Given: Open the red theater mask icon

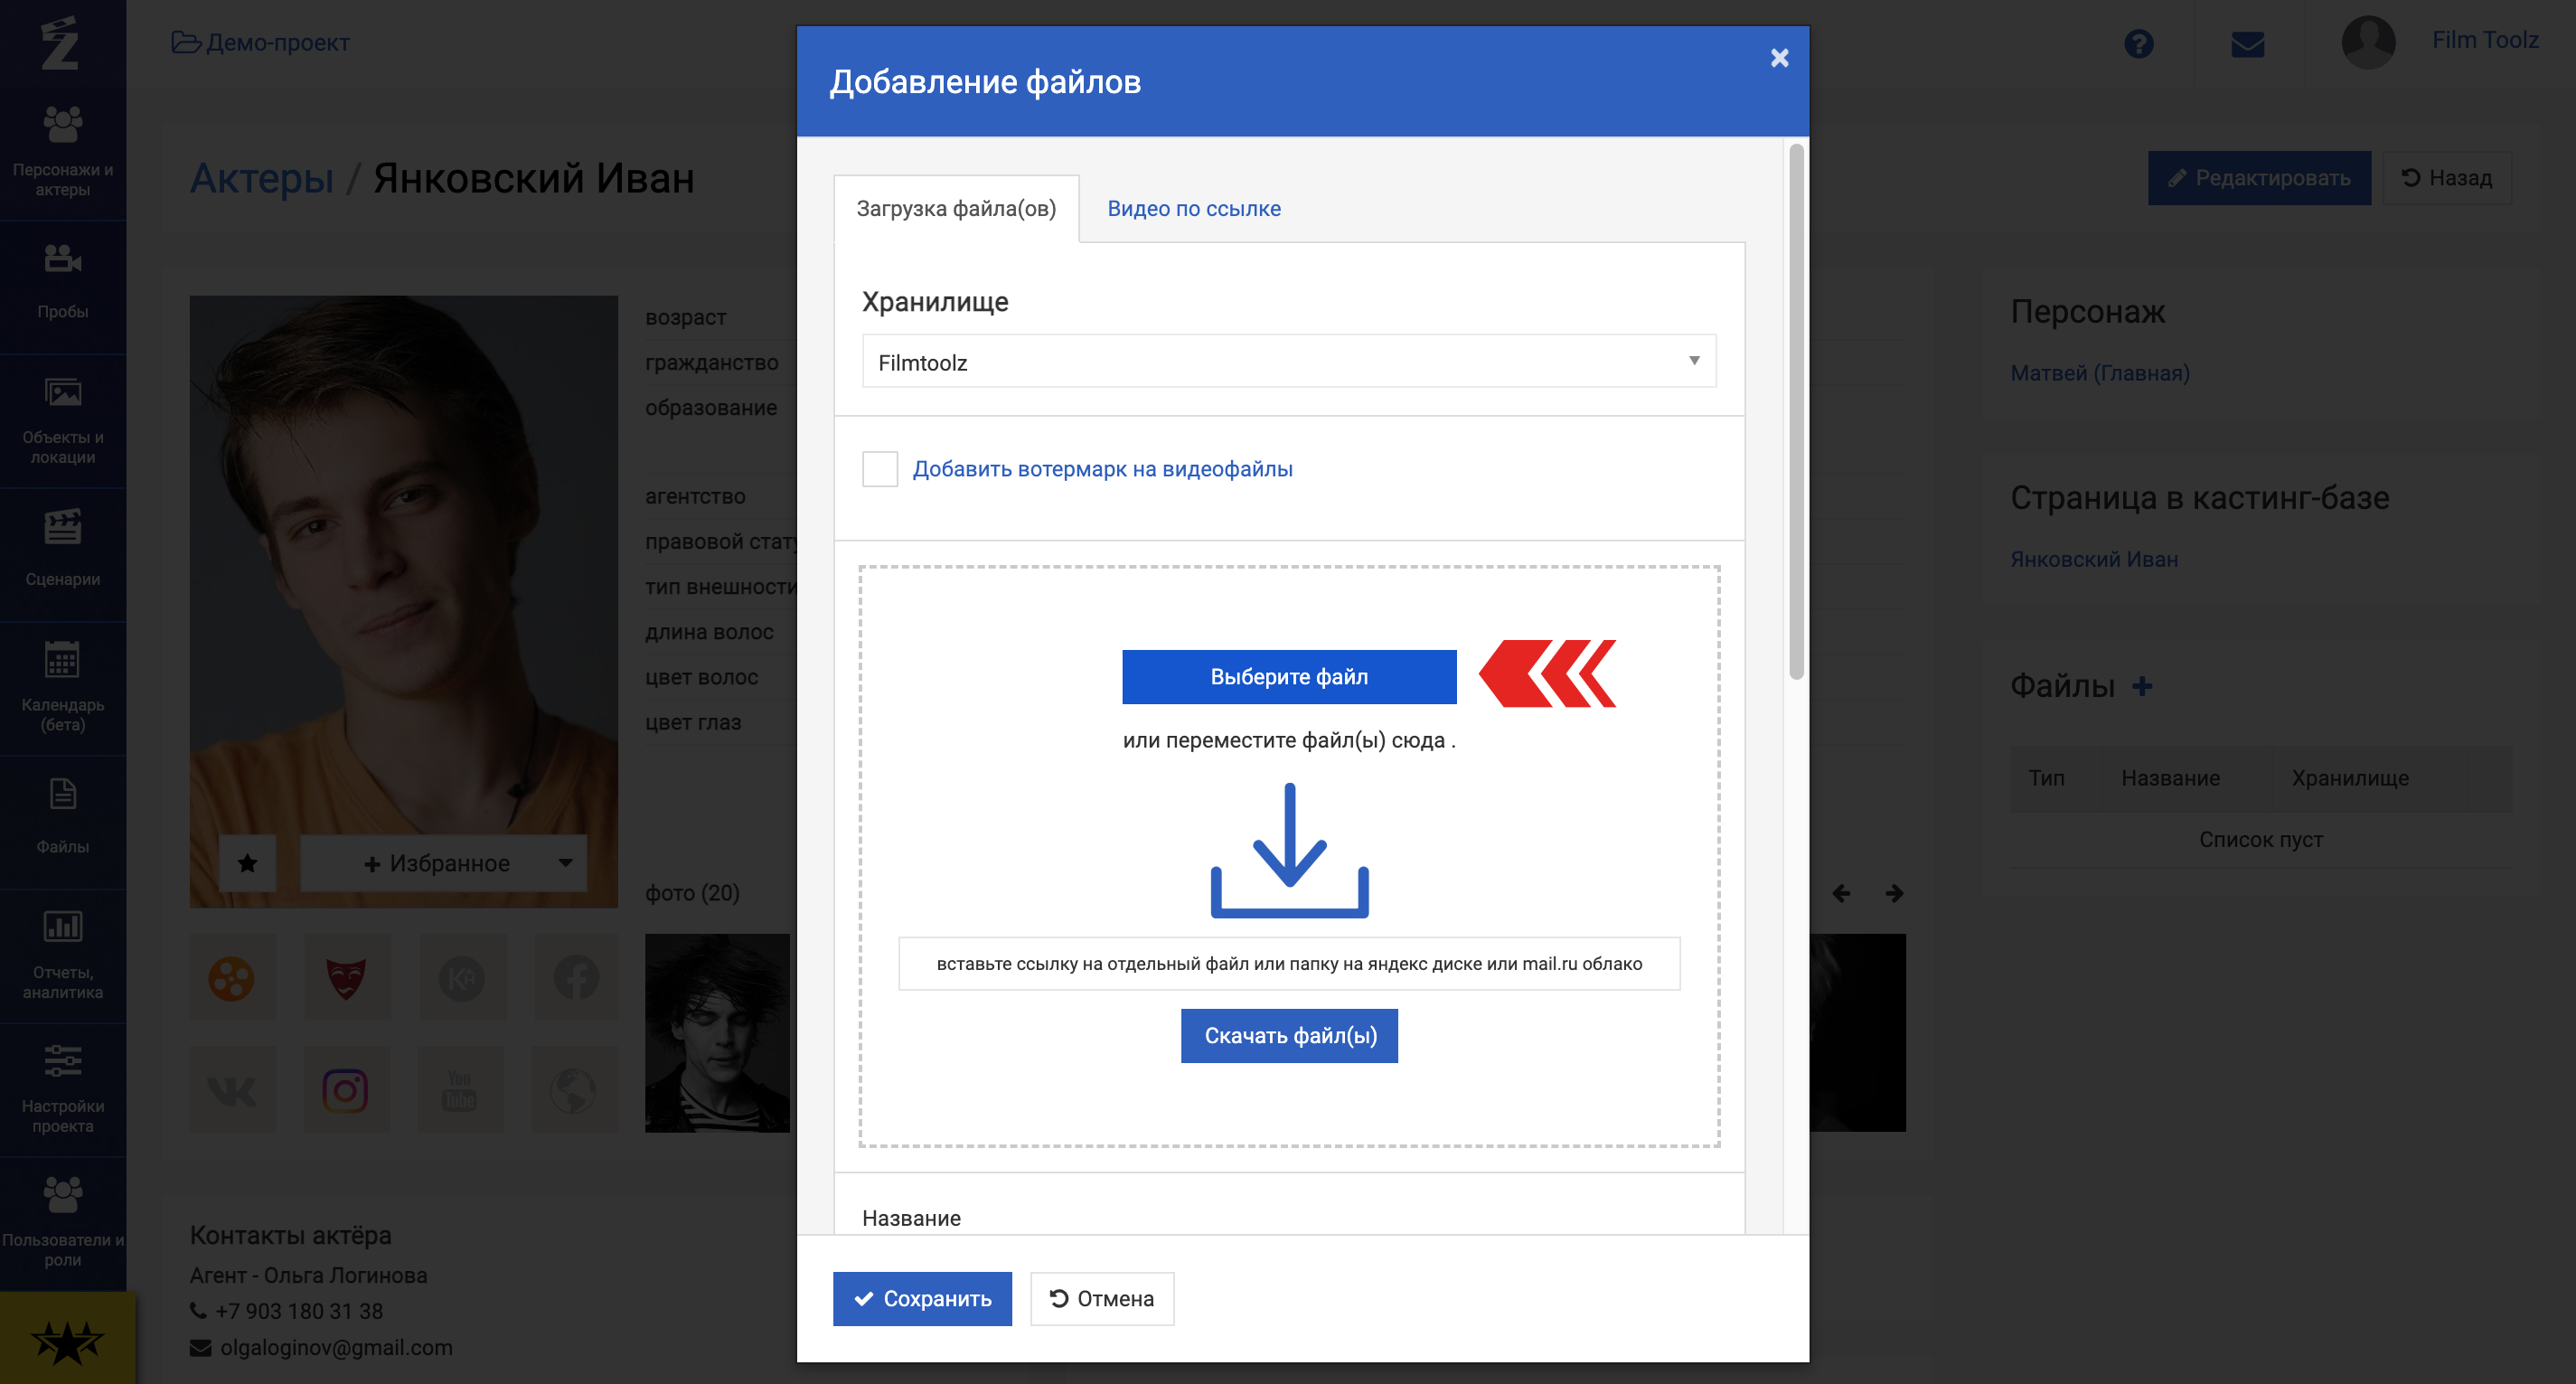Looking at the screenshot, I should 346,978.
